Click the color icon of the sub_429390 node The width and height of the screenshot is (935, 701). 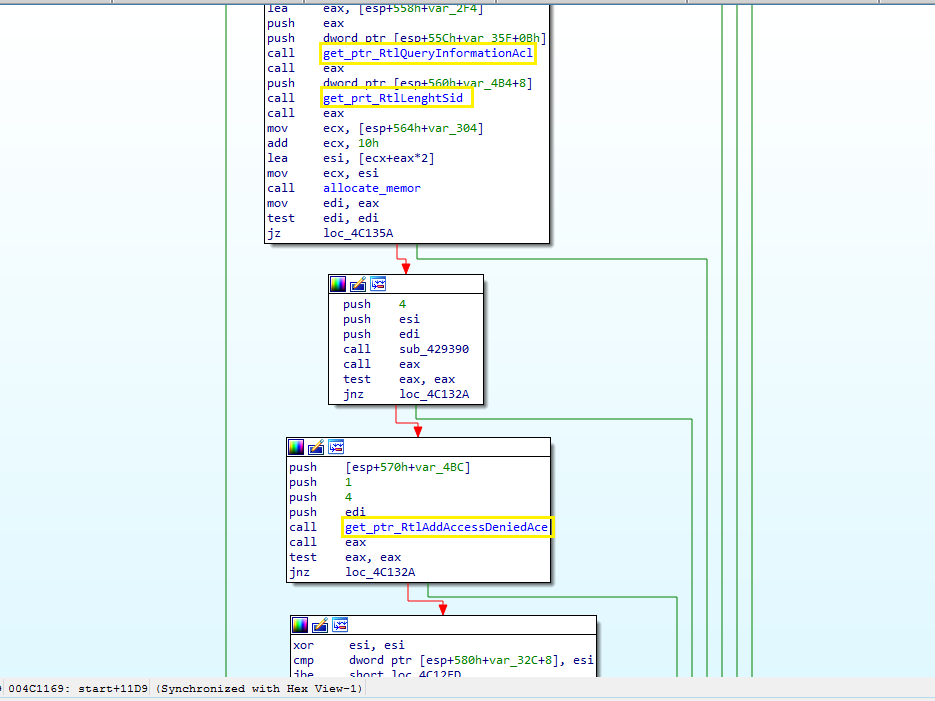[x=338, y=284]
